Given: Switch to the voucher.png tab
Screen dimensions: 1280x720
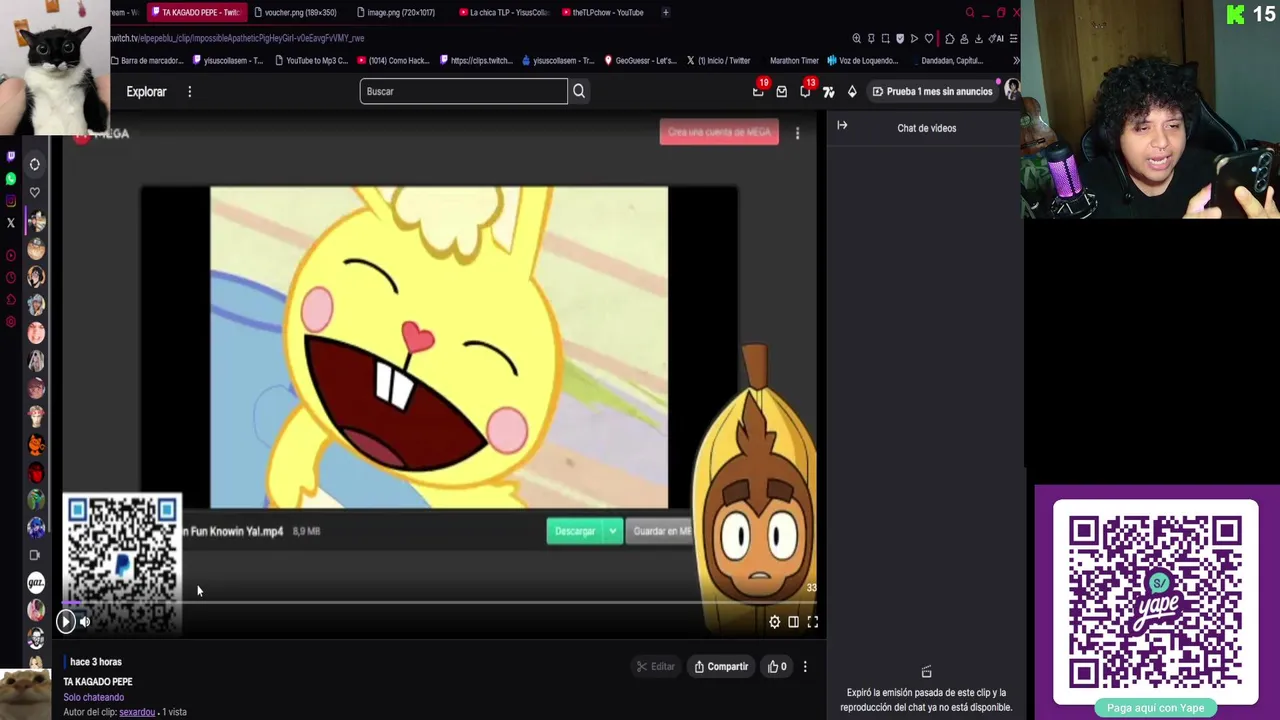Looking at the screenshot, I should [x=296, y=12].
